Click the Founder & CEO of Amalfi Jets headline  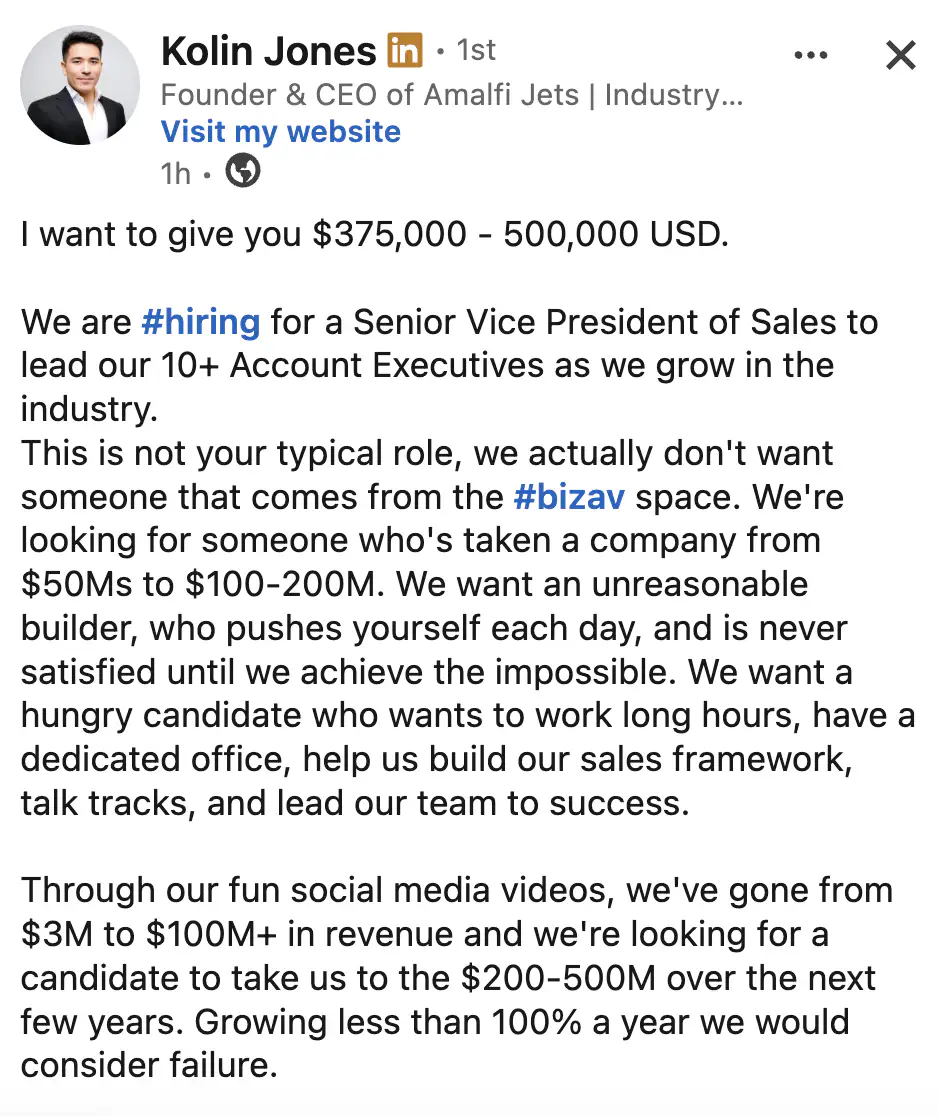click(x=451, y=95)
